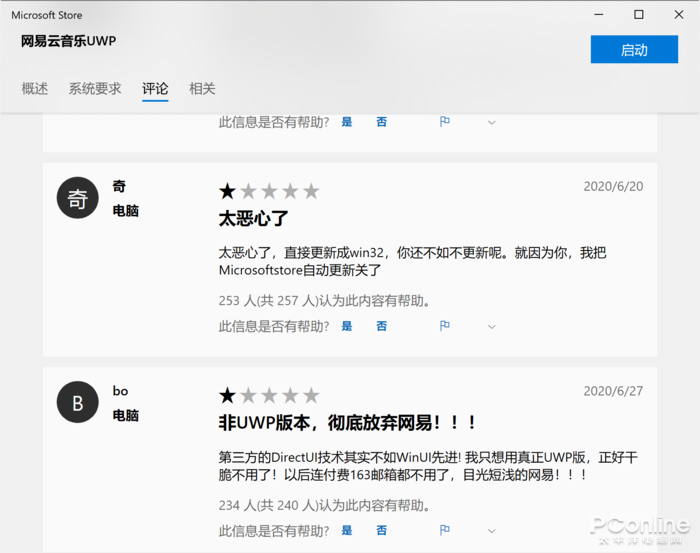Image resolution: width=700 pixels, height=553 pixels.
Task: Report the bo review with flag icon
Action: (x=445, y=530)
